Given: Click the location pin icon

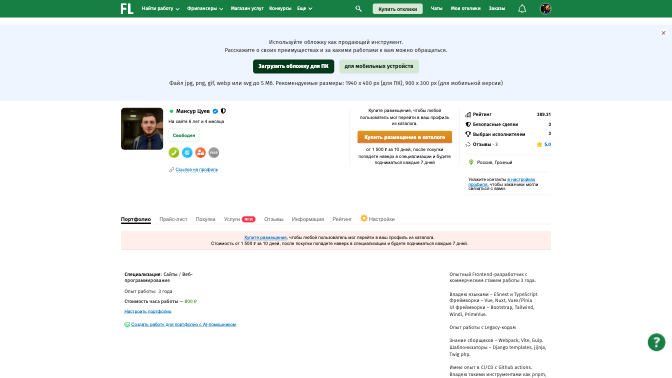Looking at the screenshot, I should [x=471, y=162].
